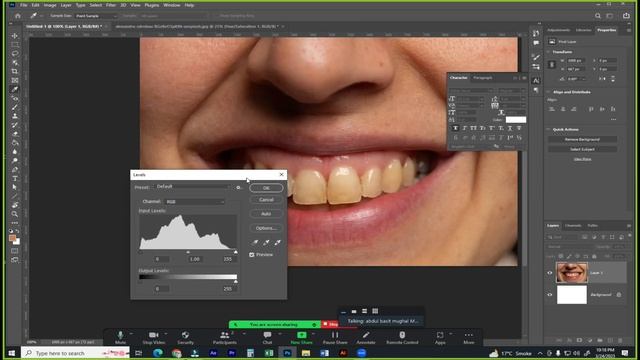Screen dimensions: 640x360
Task: Hide Layer 1 using its eye icon
Action: point(550,273)
